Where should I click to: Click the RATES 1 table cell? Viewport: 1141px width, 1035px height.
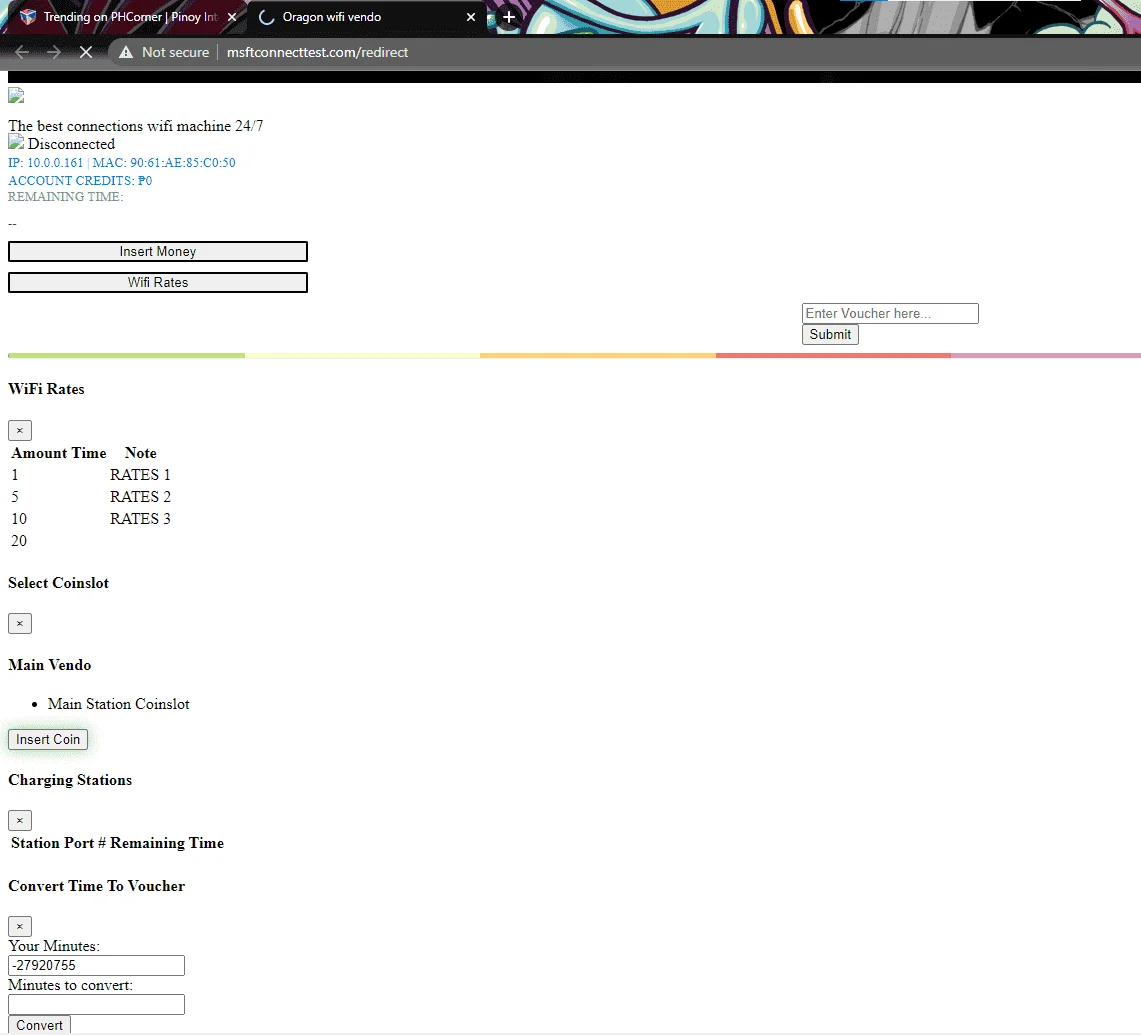tap(140, 475)
